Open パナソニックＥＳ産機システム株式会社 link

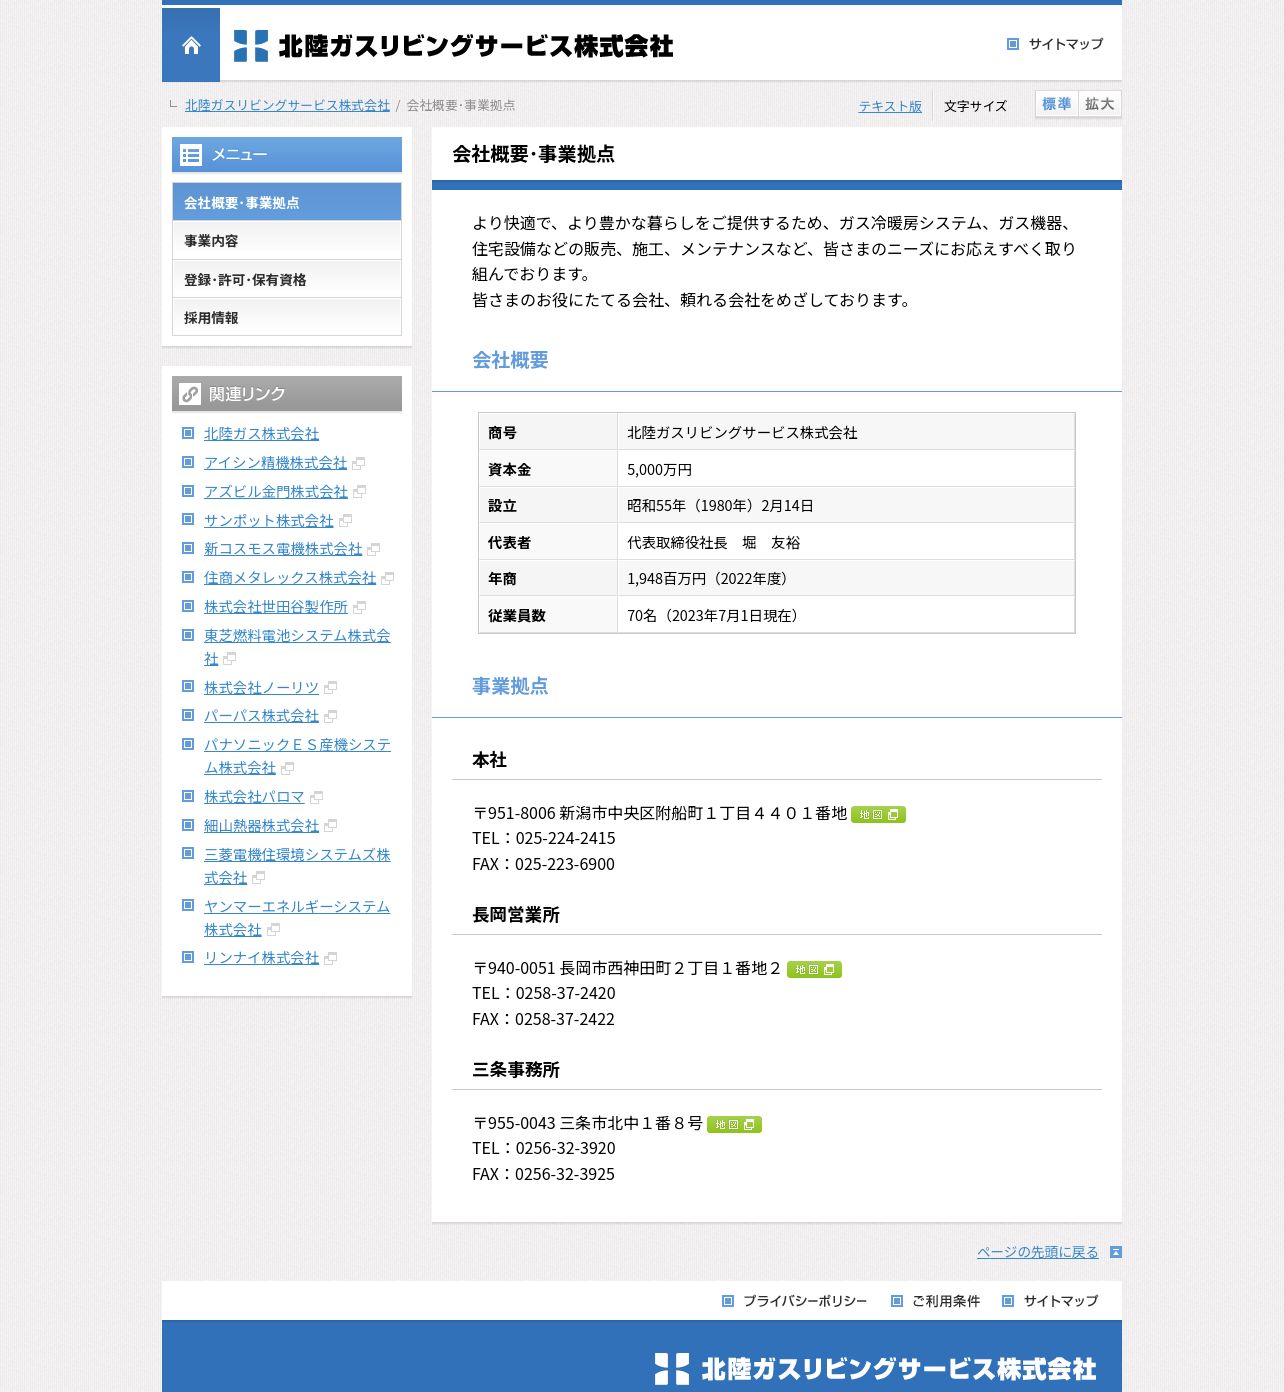point(297,756)
